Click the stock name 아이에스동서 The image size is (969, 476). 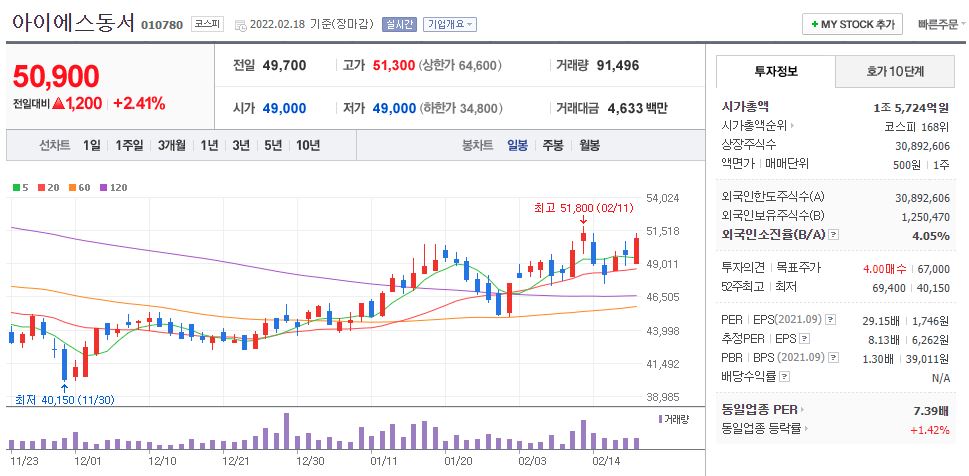click(74, 23)
